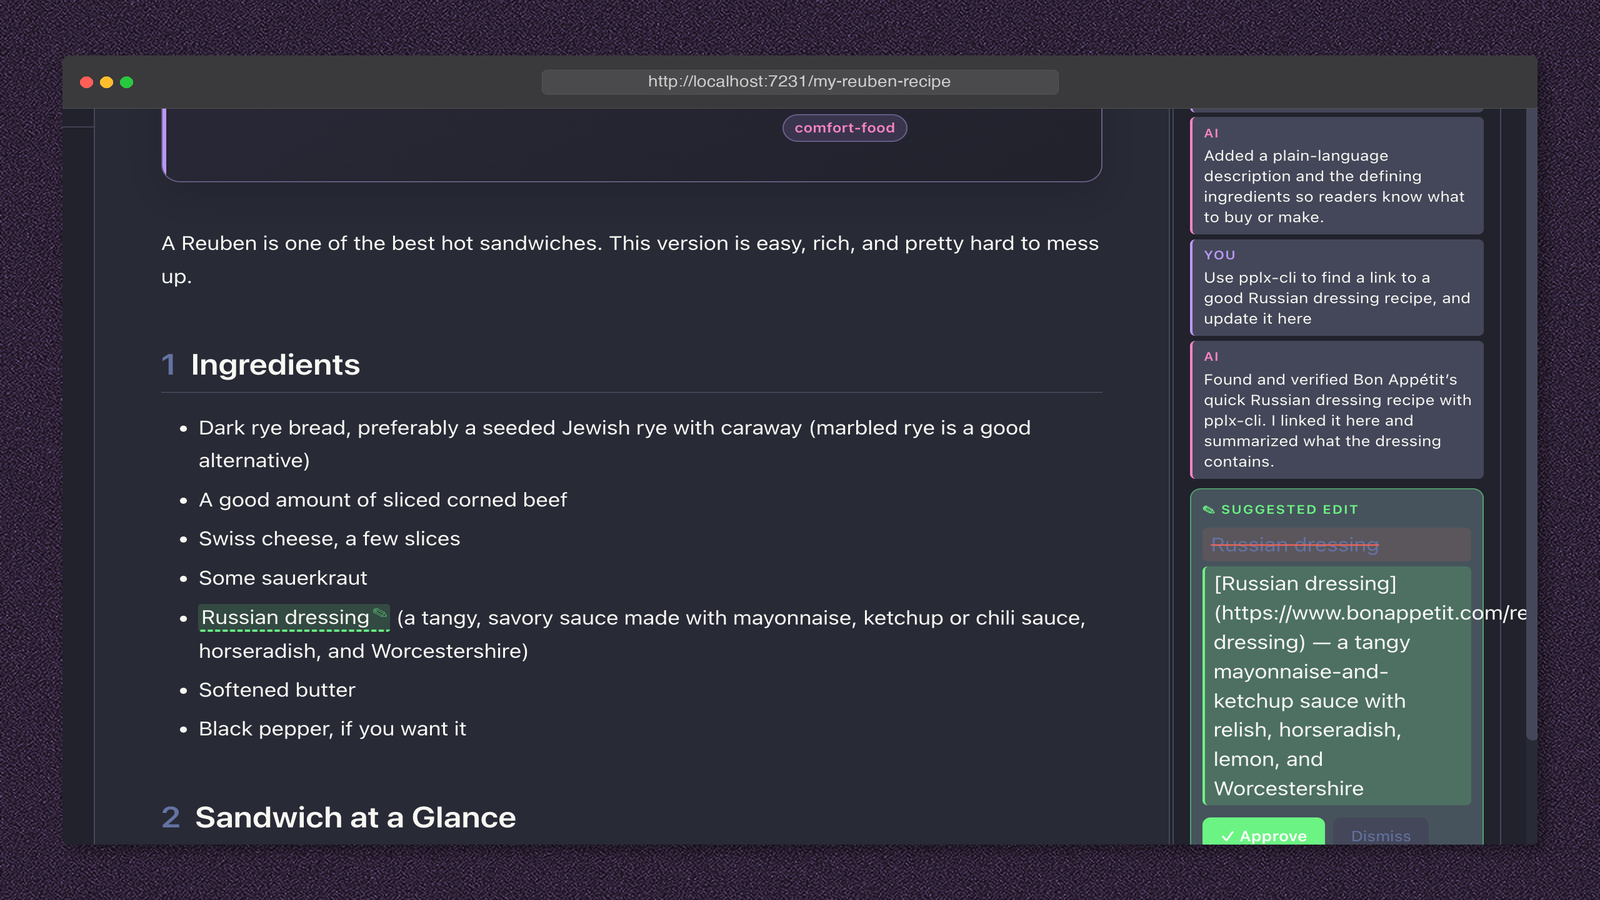Click the green replacement text with Bon Appétit link
Image resolution: width=1600 pixels, height=900 pixels.
pos(1337,686)
